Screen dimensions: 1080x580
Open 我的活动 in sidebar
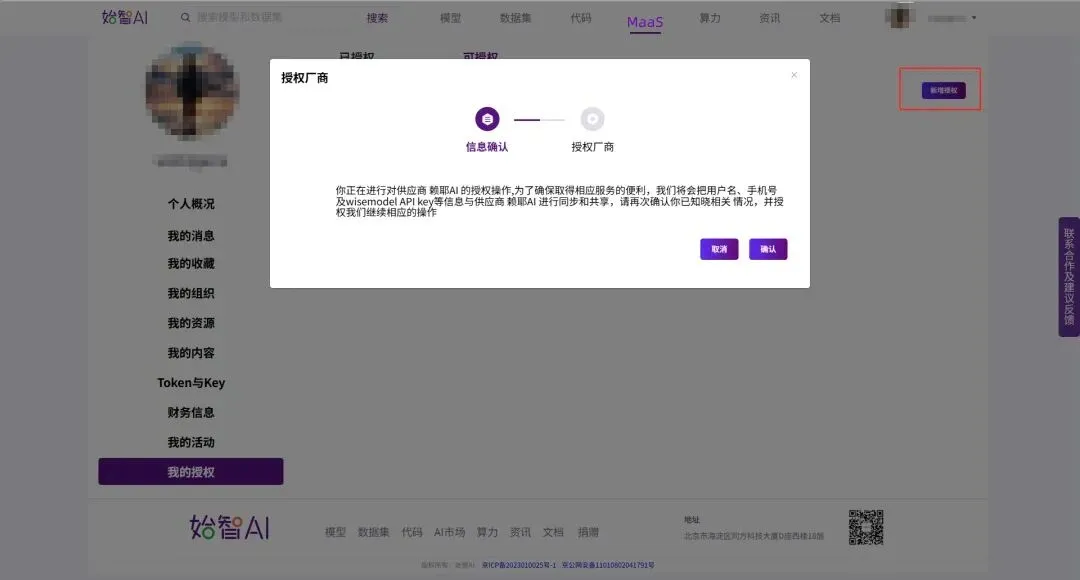pyautogui.click(x=191, y=442)
